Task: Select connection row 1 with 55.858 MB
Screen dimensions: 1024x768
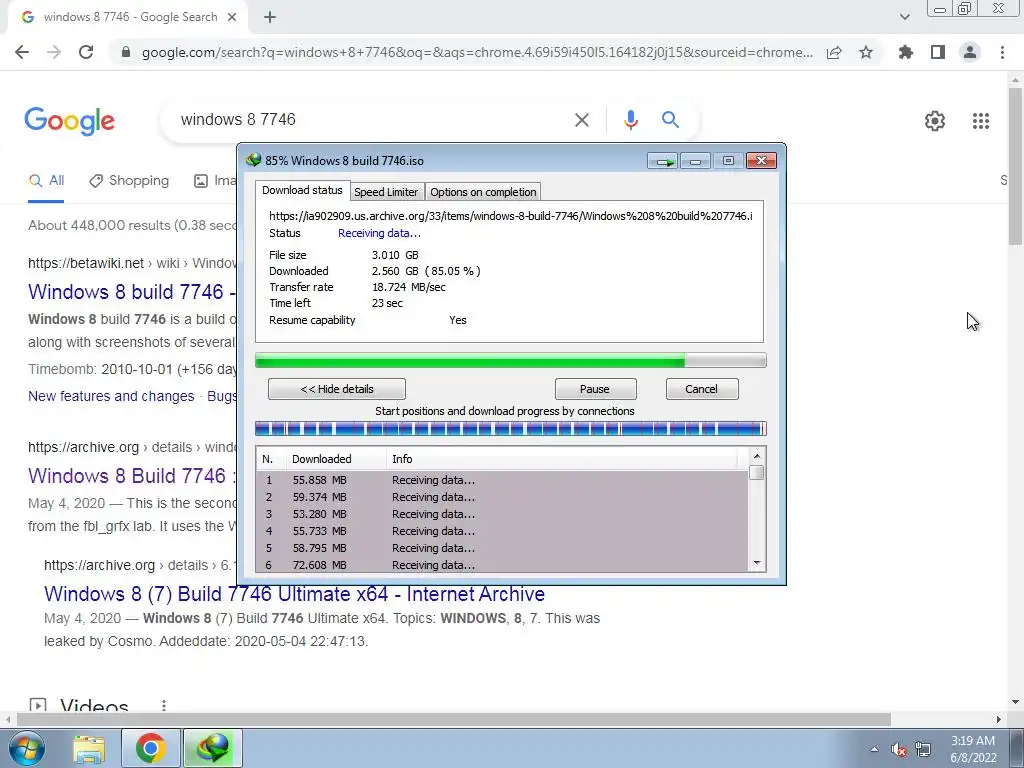Action: click(x=502, y=480)
